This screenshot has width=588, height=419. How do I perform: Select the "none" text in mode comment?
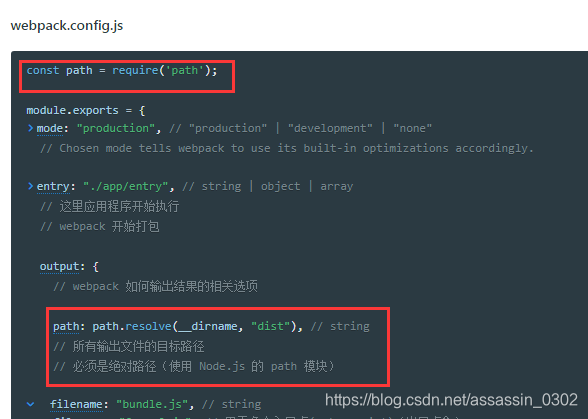click(x=412, y=128)
